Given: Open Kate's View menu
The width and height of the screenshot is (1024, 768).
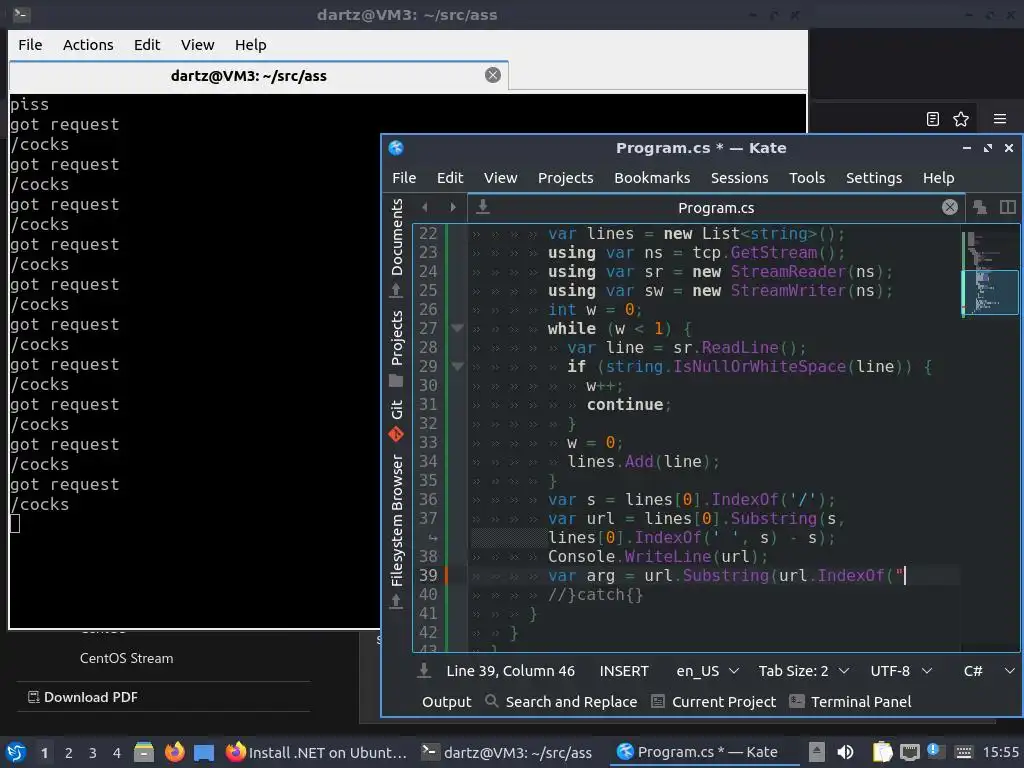Looking at the screenshot, I should point(500,178).
